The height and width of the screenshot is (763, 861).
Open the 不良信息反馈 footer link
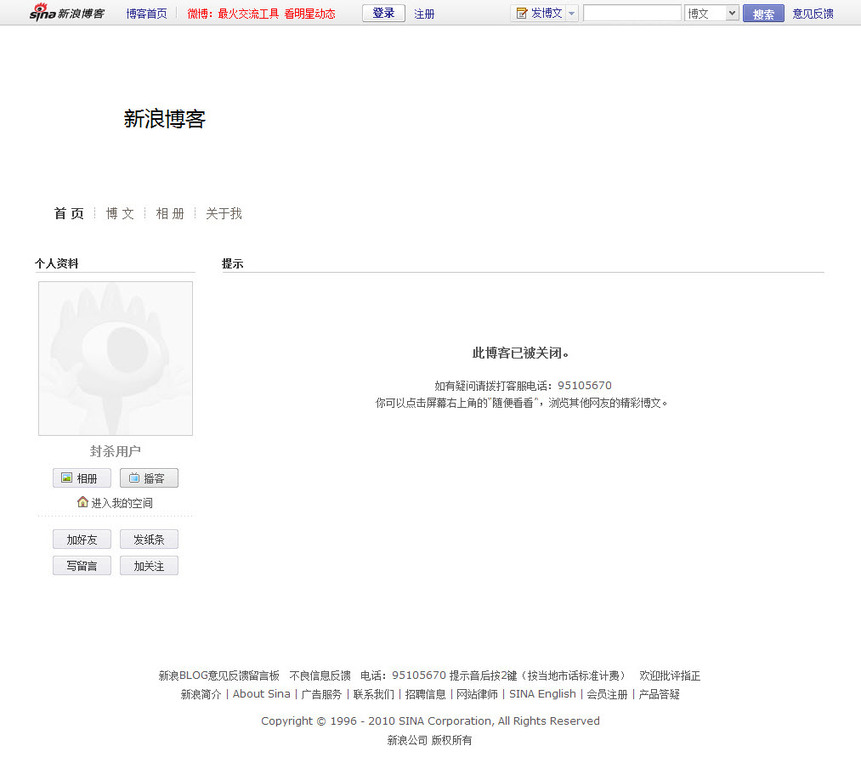(x=320, y=675)
